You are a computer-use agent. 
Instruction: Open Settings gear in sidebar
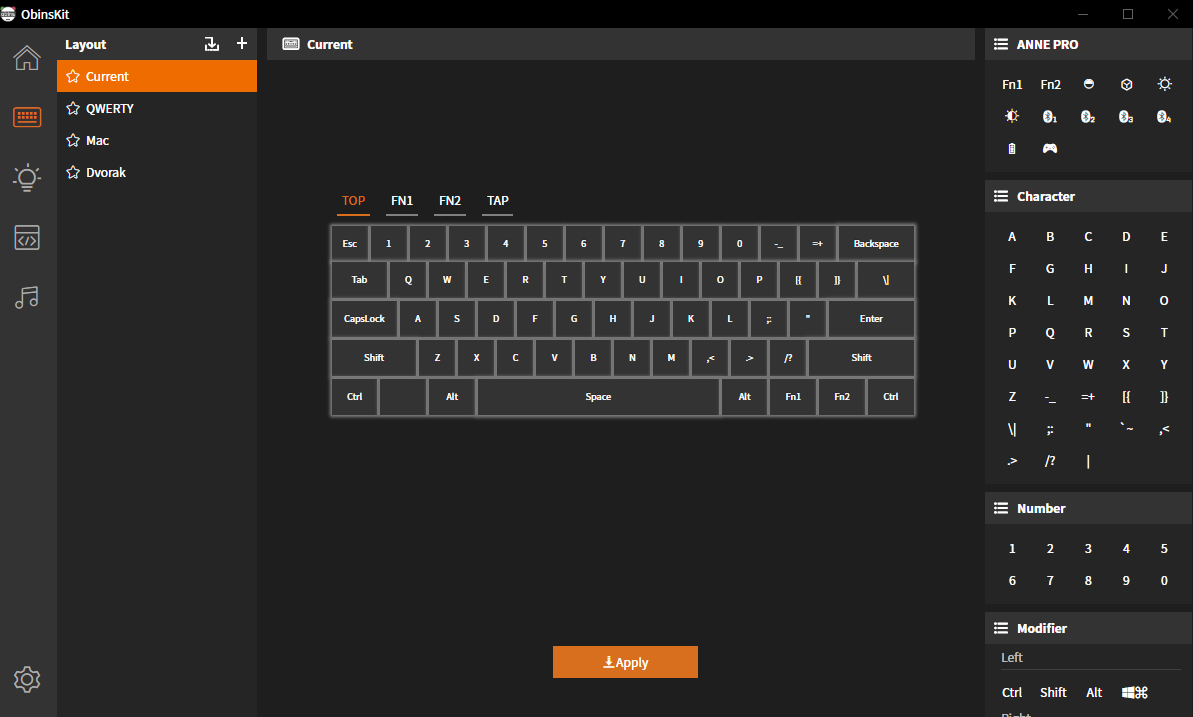[x=27, y=679]
